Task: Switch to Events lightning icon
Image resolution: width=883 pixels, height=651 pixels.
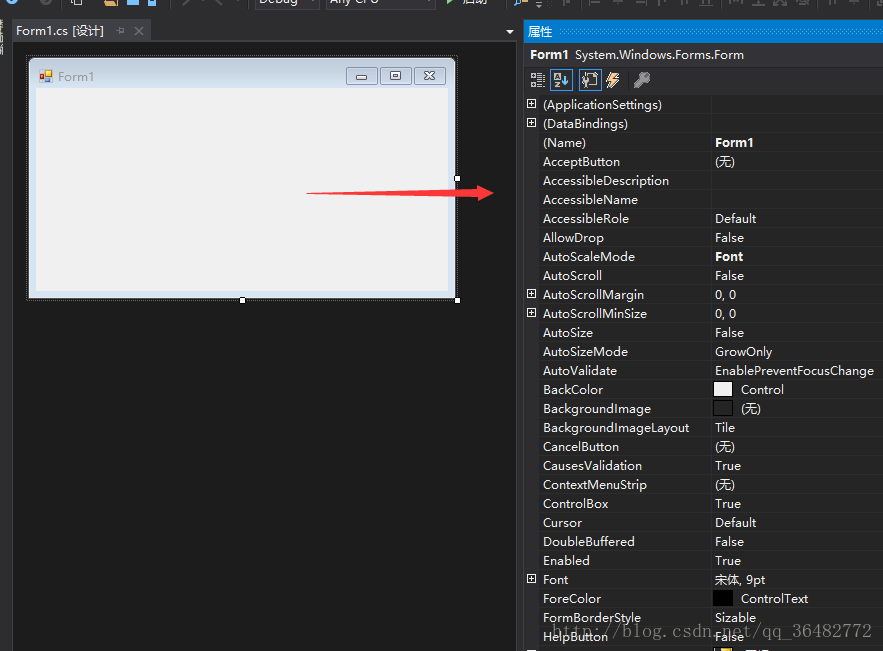Action: (613, 80)
